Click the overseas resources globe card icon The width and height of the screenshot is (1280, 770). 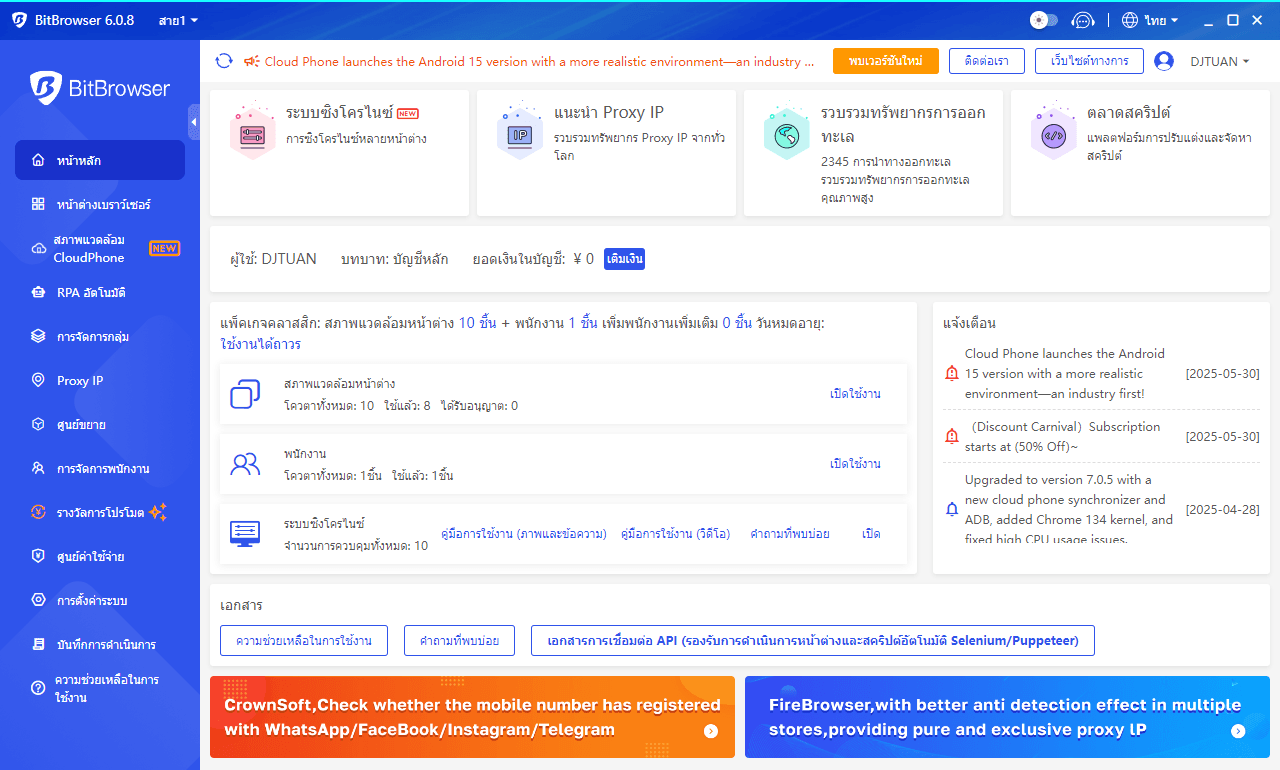787,133
